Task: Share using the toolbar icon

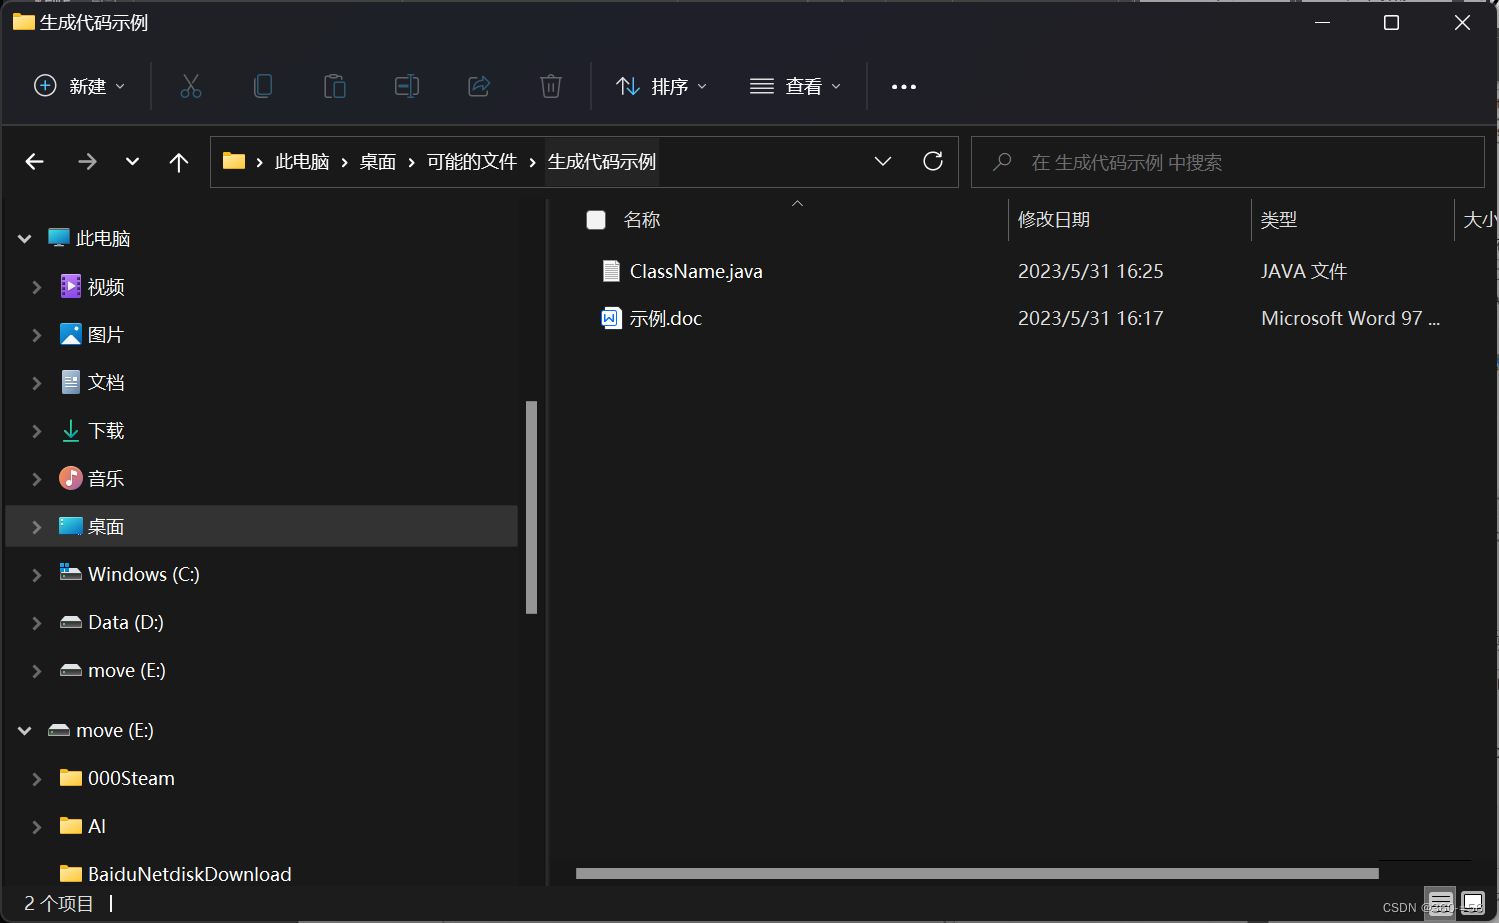Action: [x=479, y=86]
